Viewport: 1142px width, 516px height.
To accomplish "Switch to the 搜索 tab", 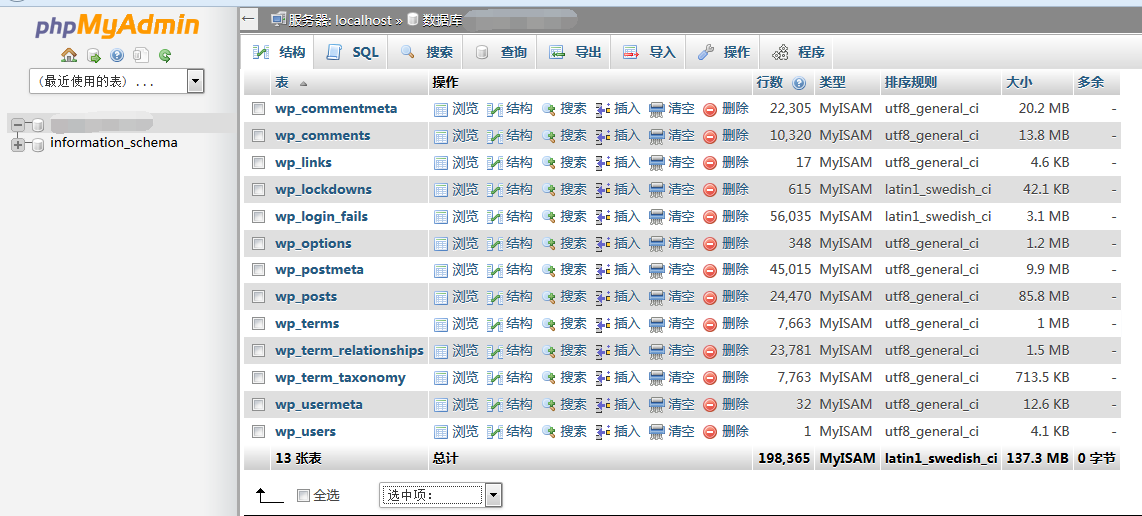I will coord(427,52).
